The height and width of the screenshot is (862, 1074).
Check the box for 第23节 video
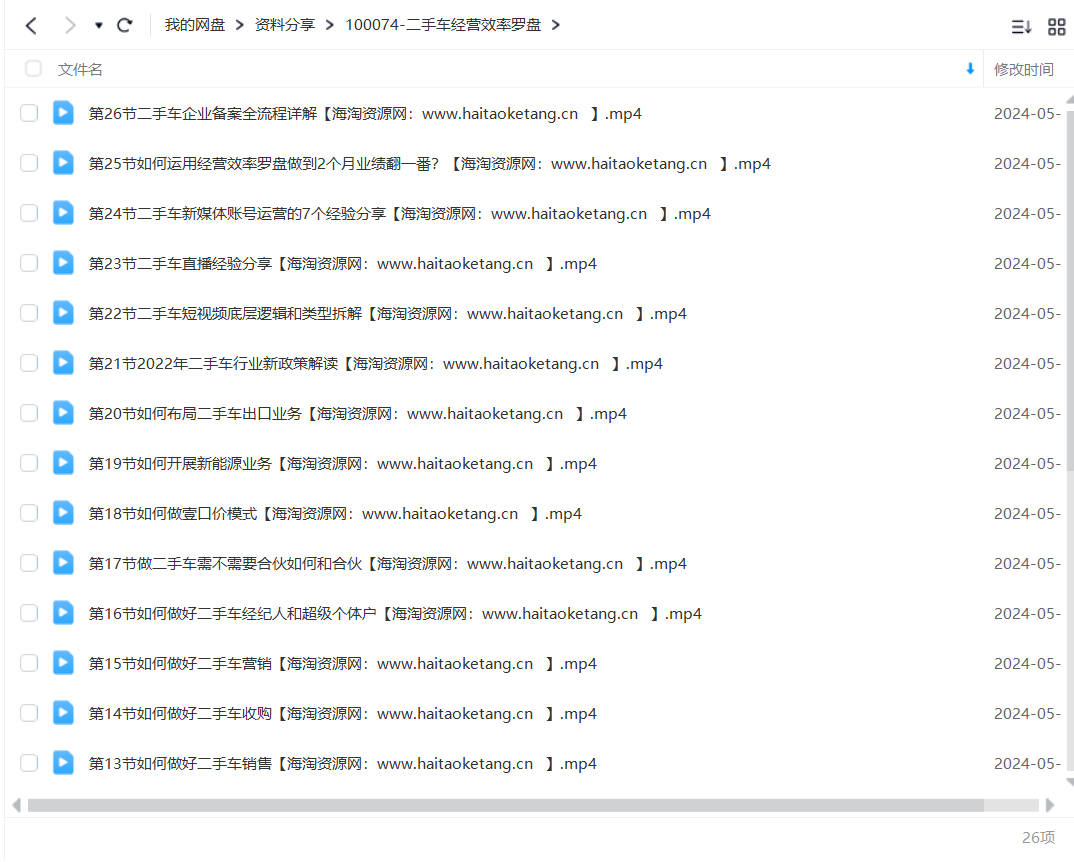point(29,263)
